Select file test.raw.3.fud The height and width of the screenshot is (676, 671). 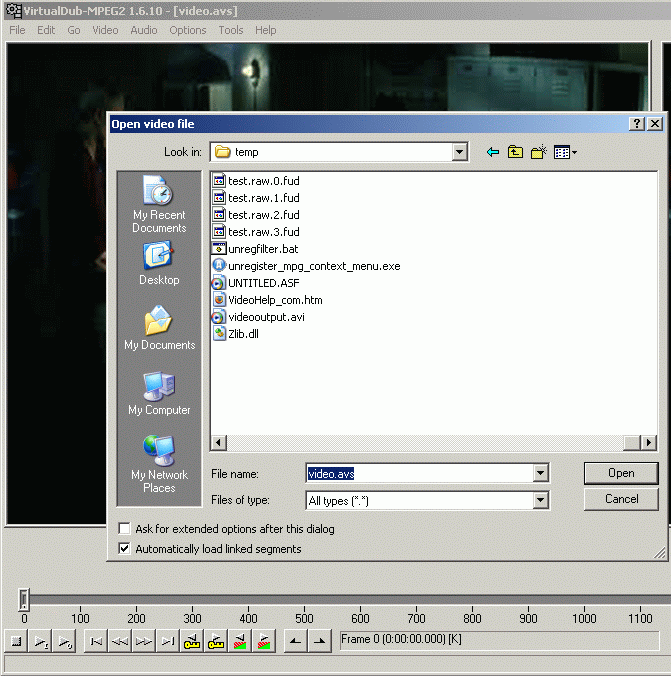[x=256, y=232]
